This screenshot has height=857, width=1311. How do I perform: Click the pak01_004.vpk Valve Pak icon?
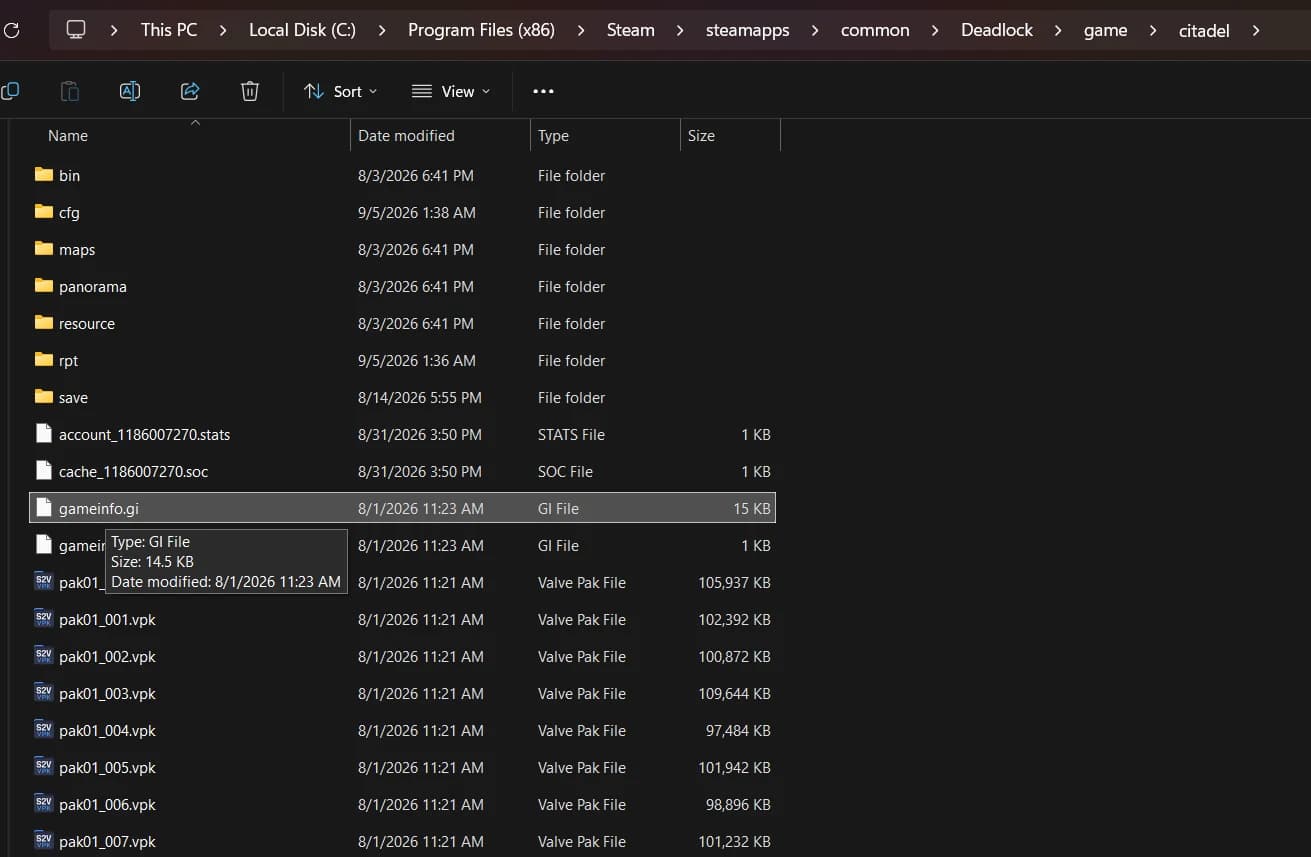[43, 730]
